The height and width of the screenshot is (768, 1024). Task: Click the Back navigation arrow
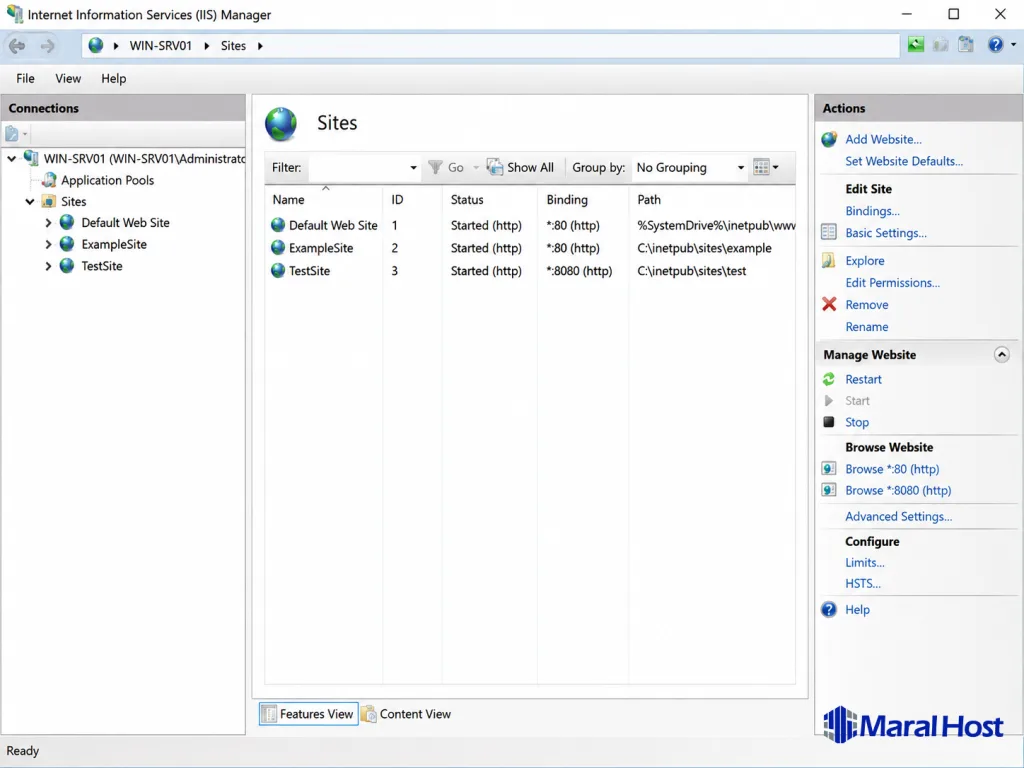(17, 46)
